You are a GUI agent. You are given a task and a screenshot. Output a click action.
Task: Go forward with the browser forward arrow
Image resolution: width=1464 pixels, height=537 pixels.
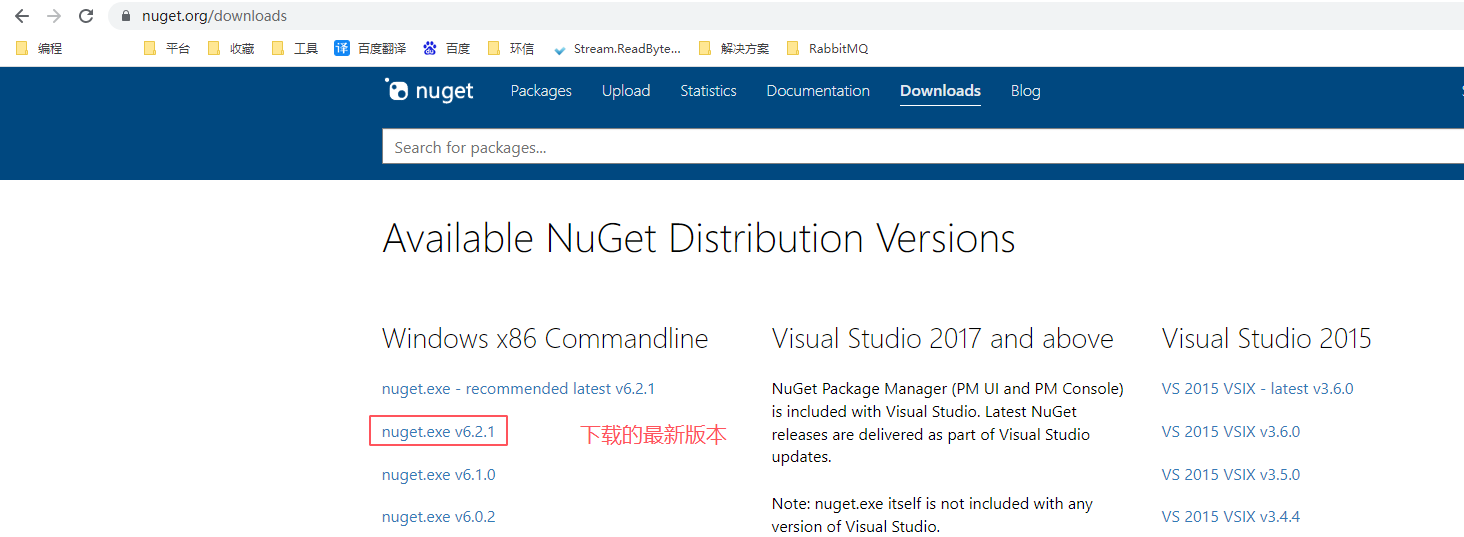54,16
